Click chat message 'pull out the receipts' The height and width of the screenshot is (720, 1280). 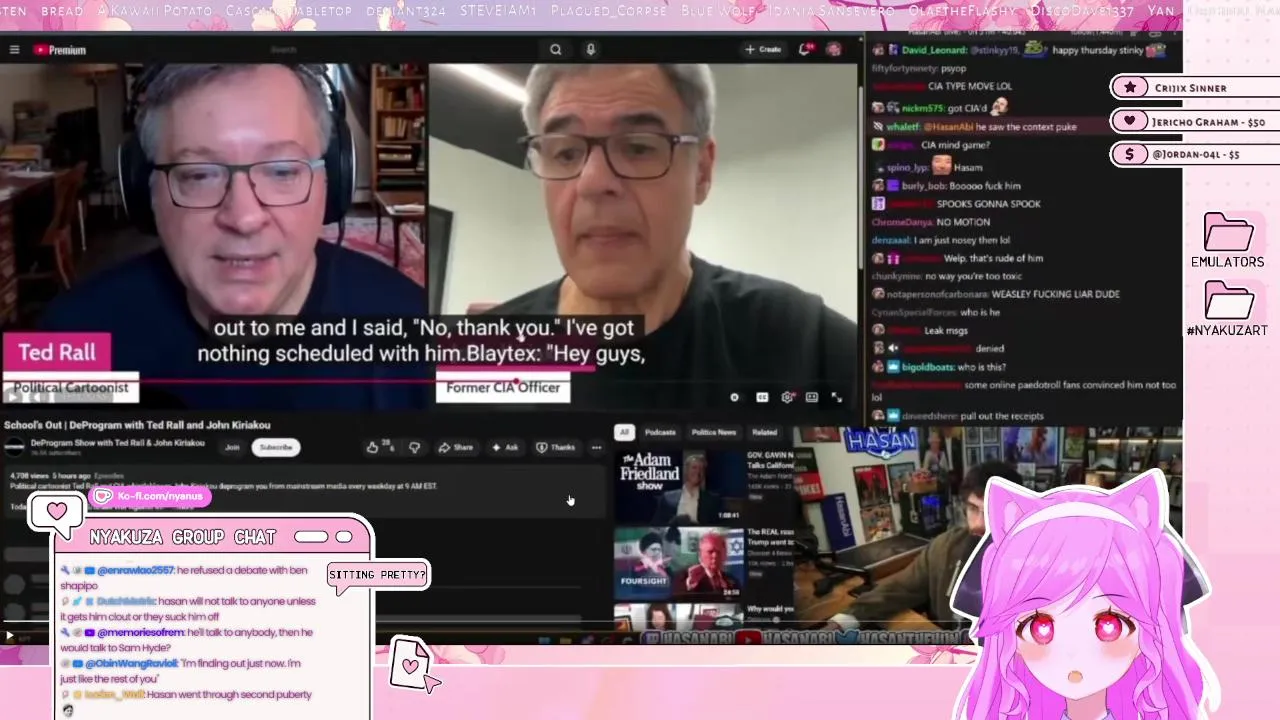tap(1002, 416)
